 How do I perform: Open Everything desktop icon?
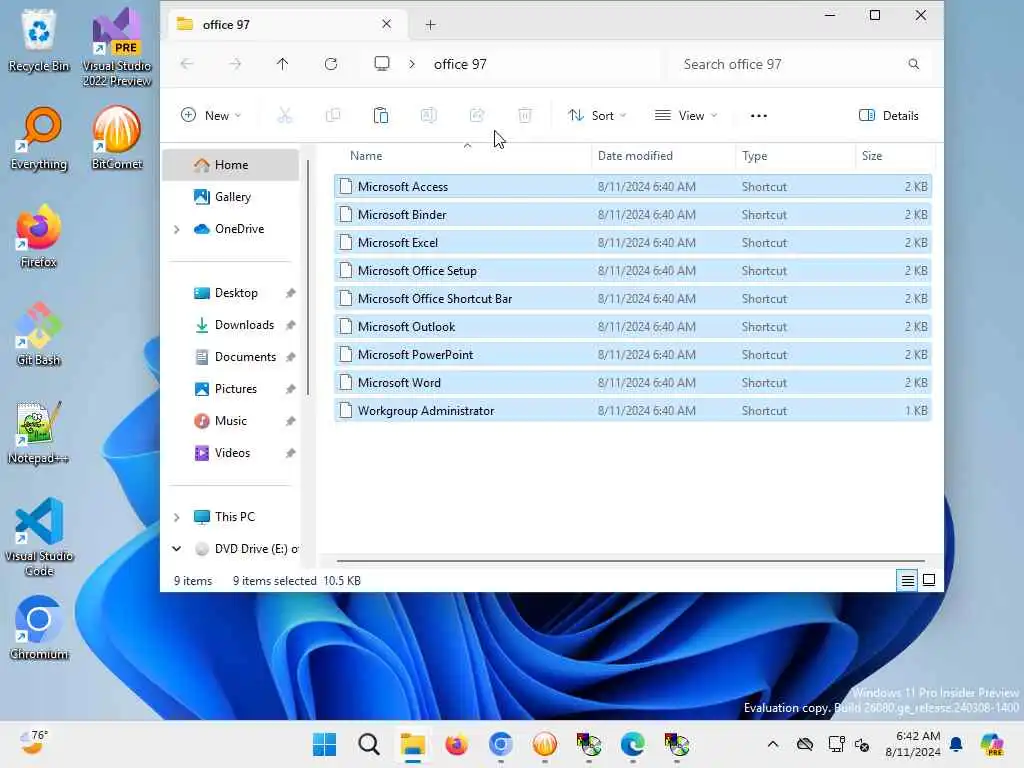tap(39, 138)
